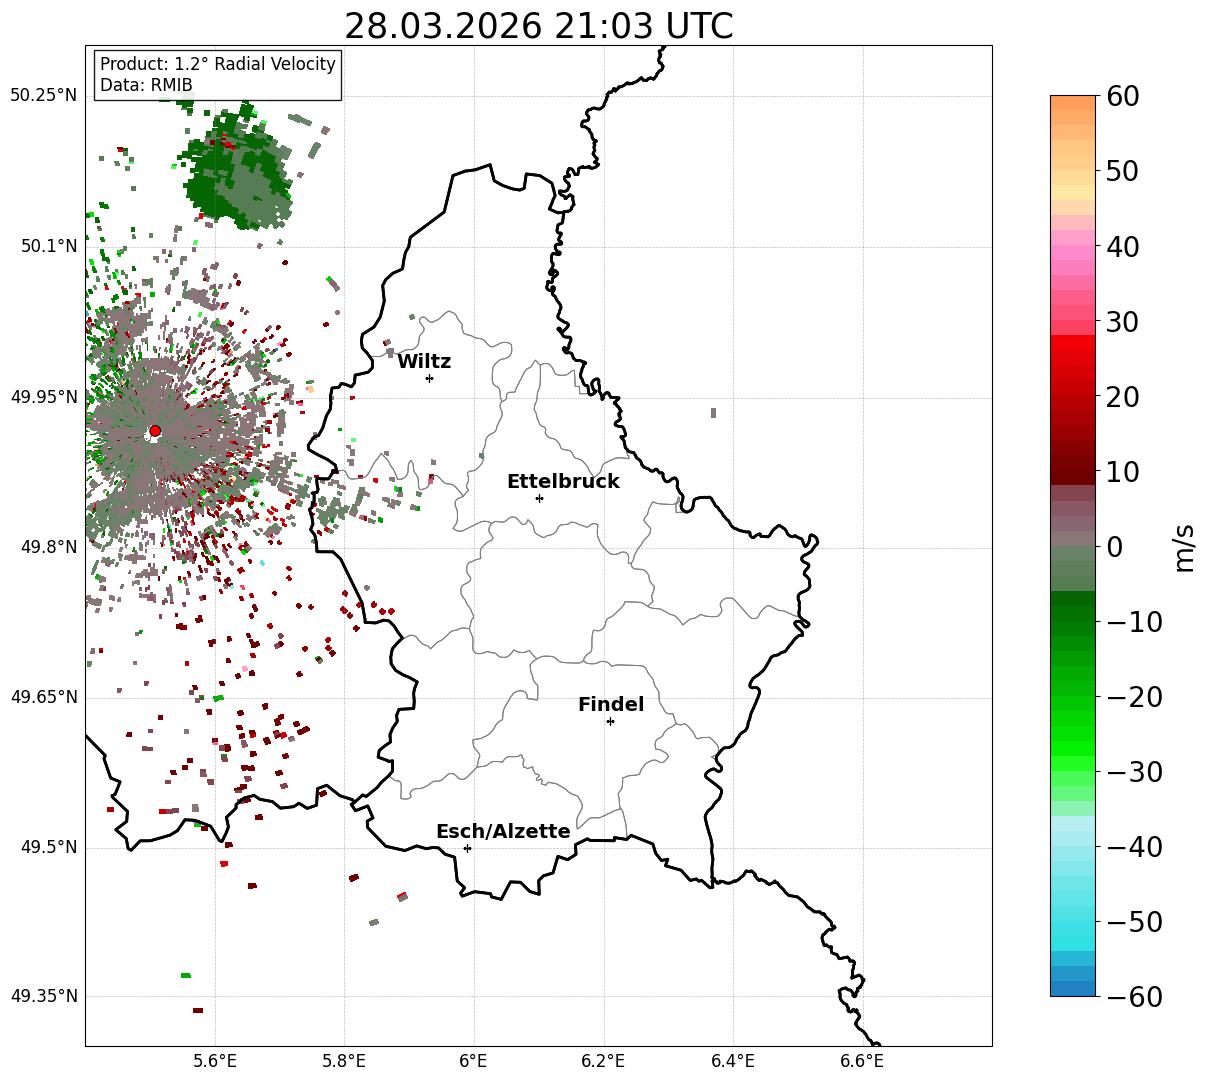Pick the pink colorbar segment near 40
This screenshot has width=1207, height=1081.
(1073, 252)
